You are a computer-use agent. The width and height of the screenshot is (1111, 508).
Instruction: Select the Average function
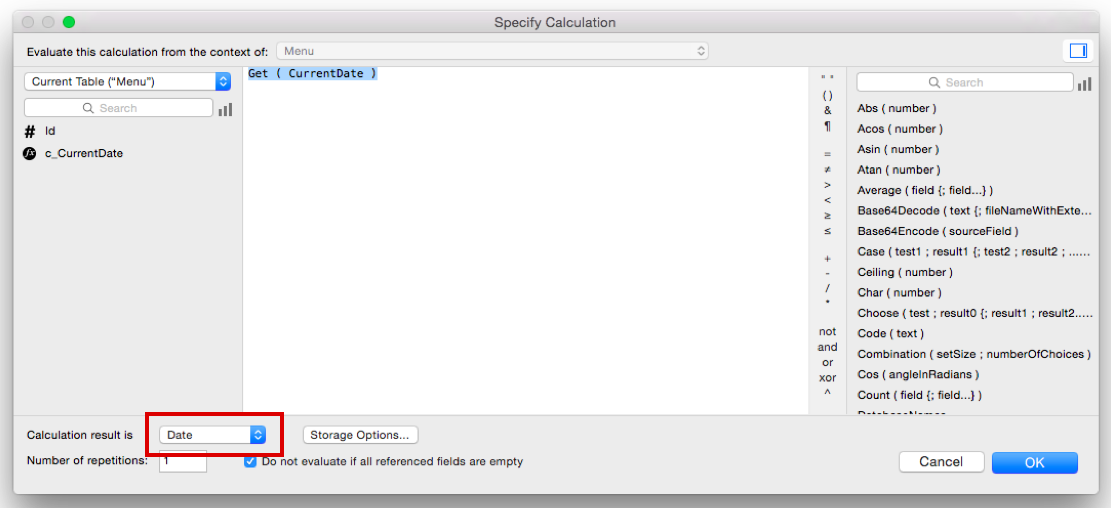pos(925,190)
